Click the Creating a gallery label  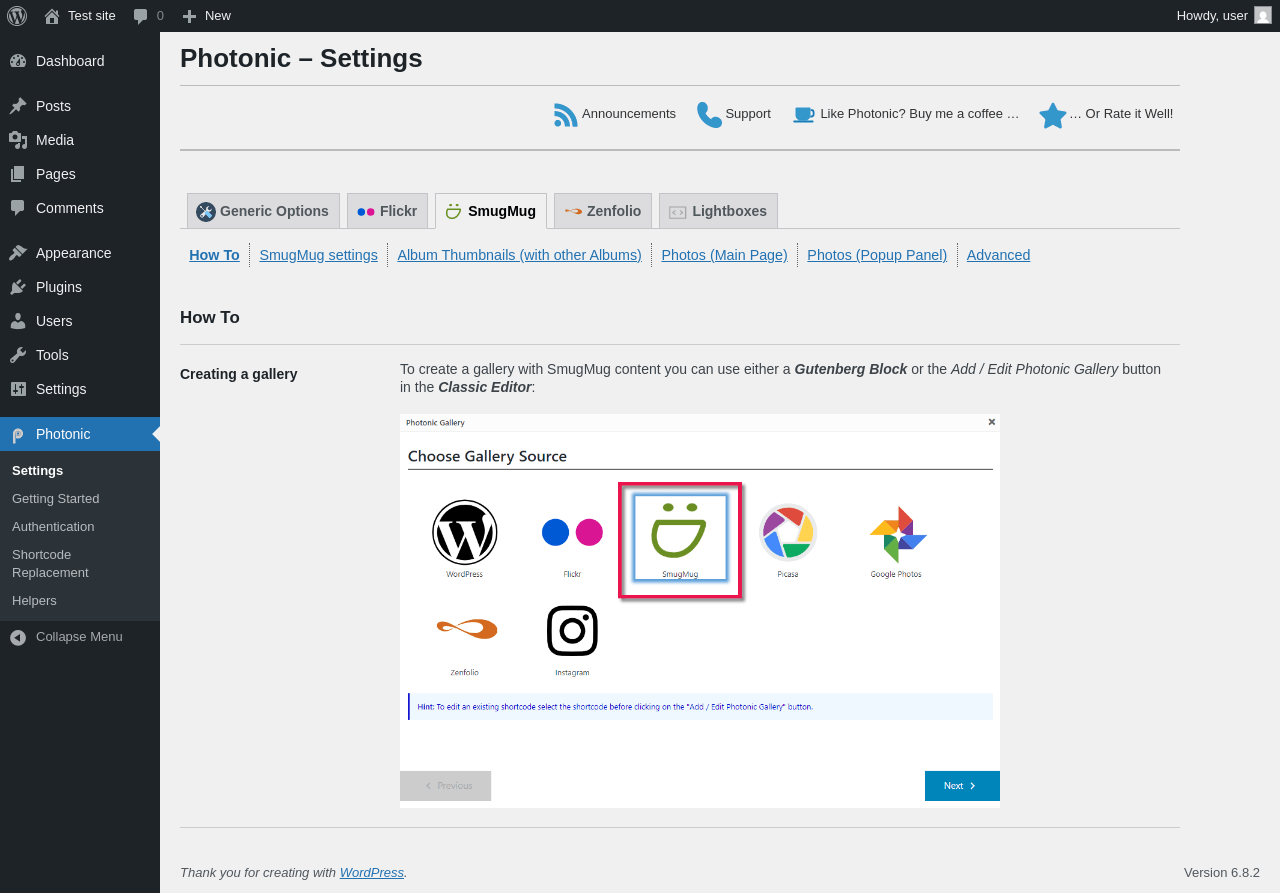pos(239,374)
